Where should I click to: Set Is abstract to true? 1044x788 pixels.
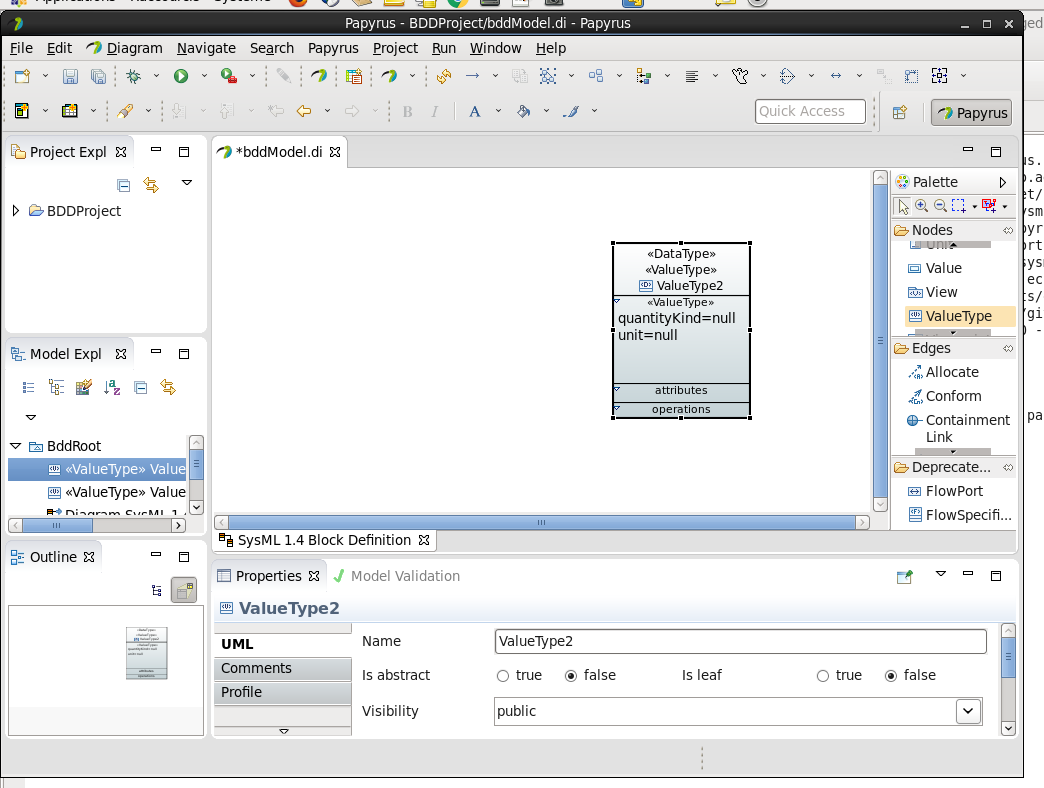tap(503, 676)
